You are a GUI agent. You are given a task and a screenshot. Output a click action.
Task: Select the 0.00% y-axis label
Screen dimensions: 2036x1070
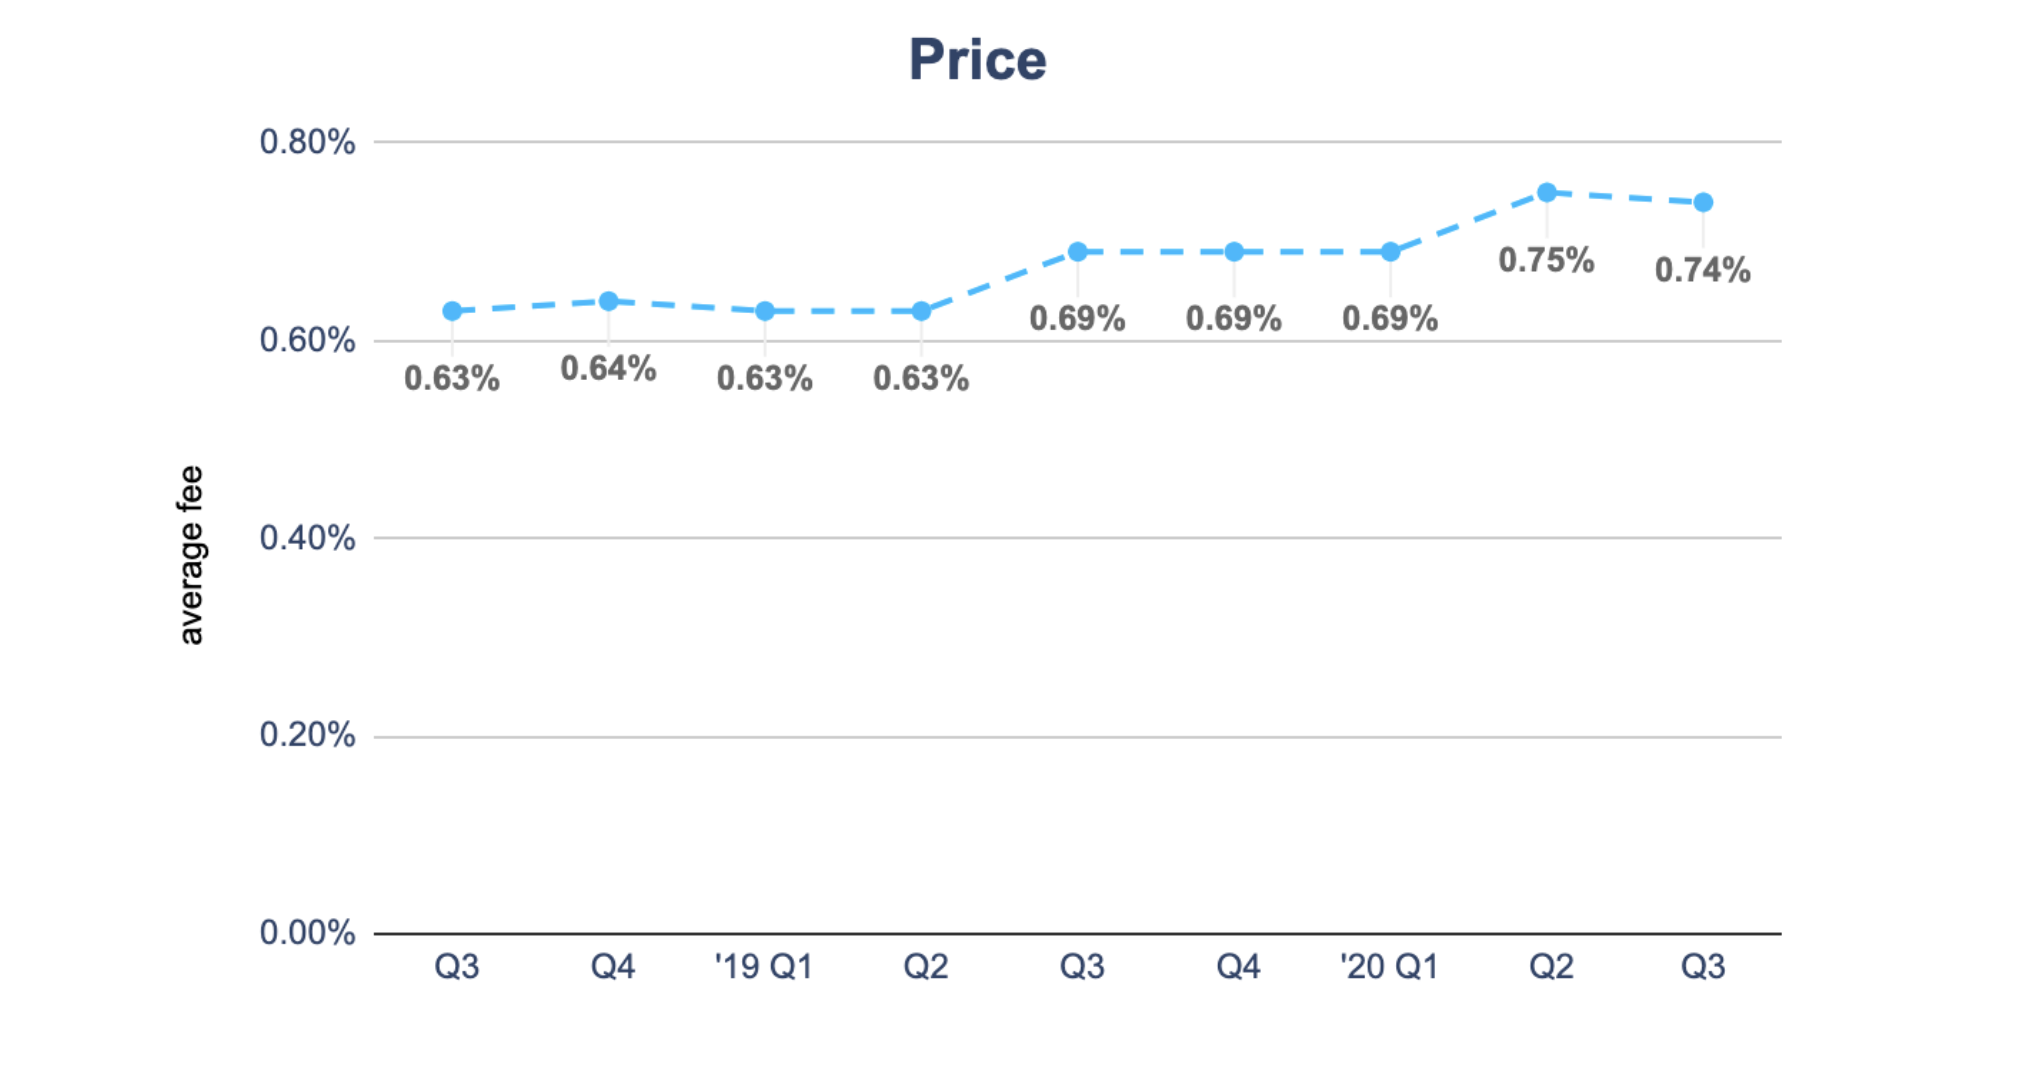pyautogui.click(x=307, y=933)
